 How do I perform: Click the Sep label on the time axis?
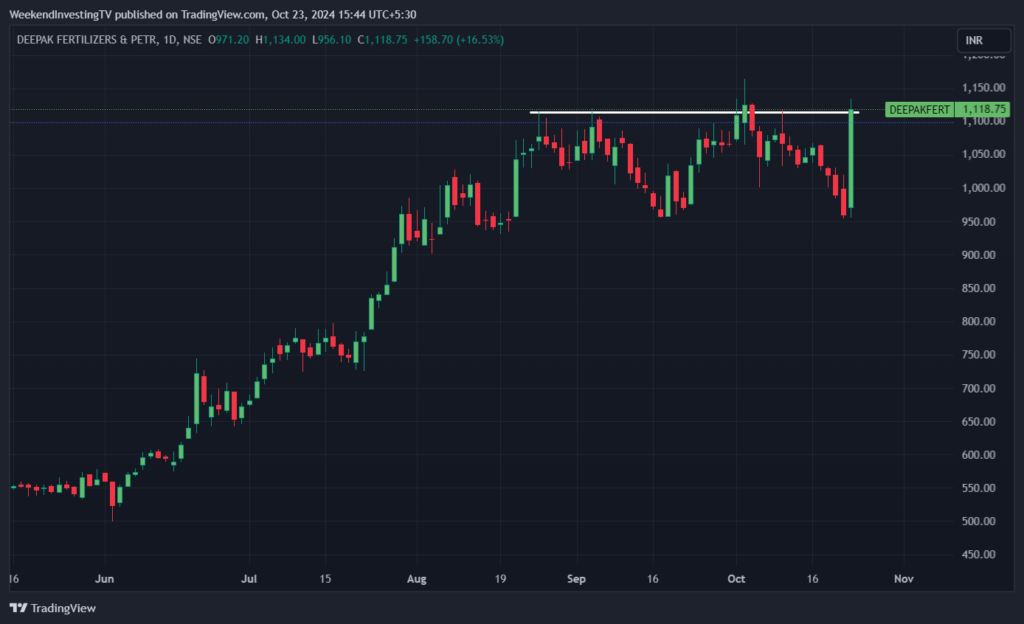(x=577, y=579)
